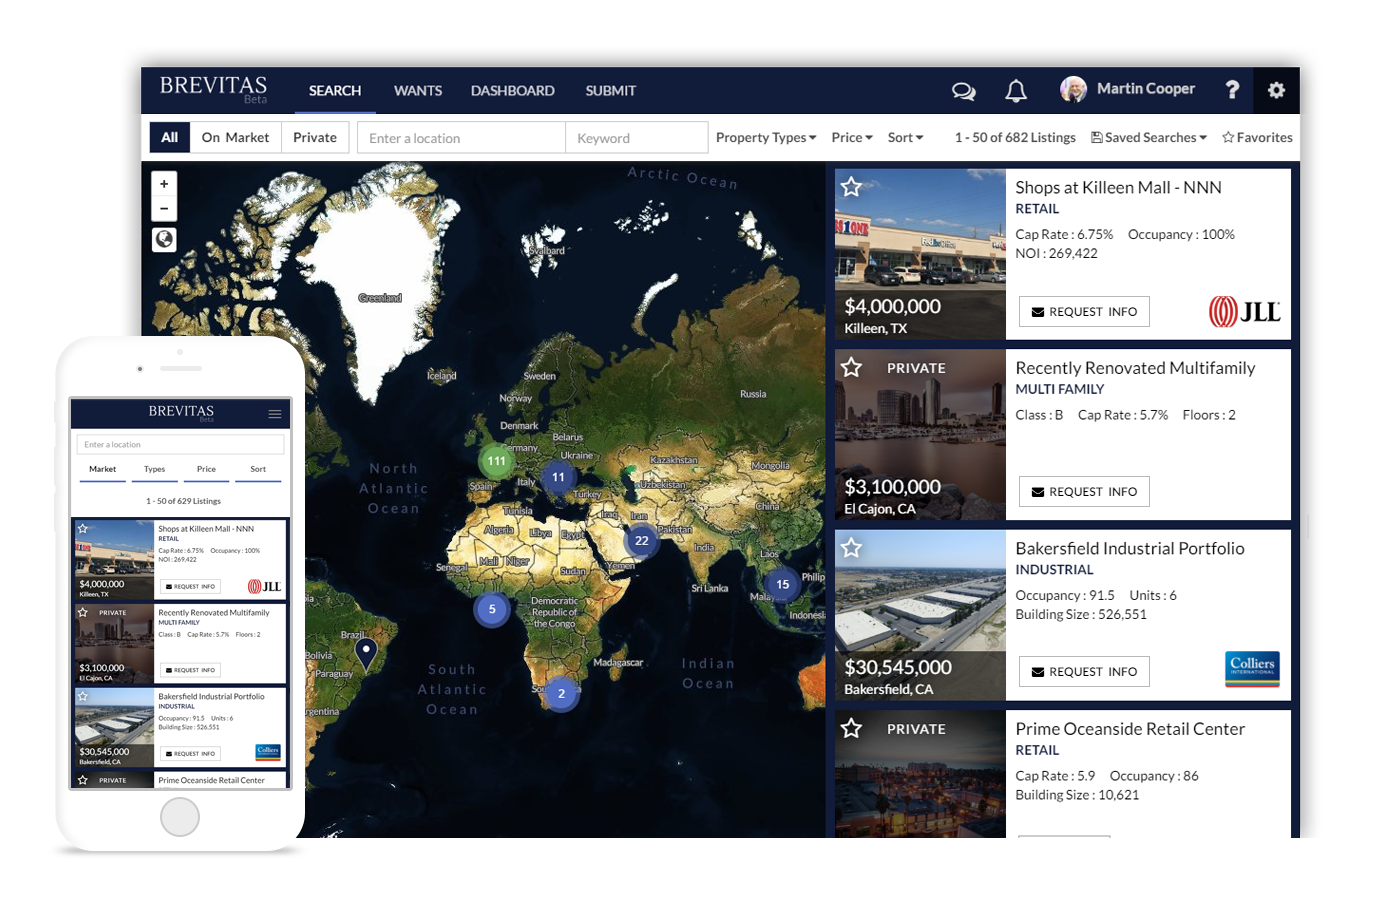Open the DASHBOARD tab
This screenshot has width=1400, height=900.
pyautogui.click(x=513, y=91)
